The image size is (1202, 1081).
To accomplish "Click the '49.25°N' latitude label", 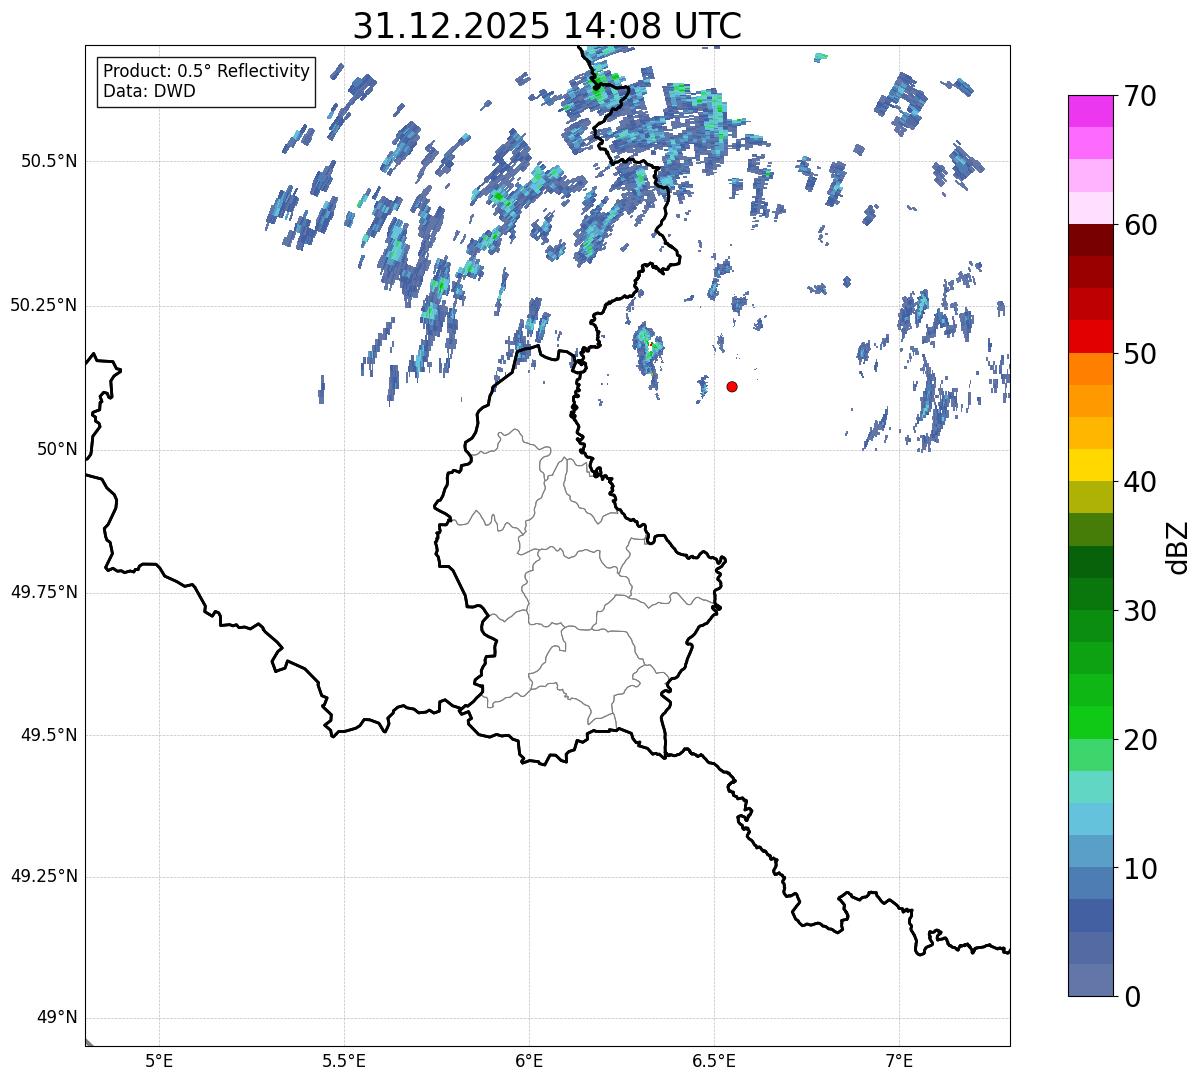I will tap(43, 876).
